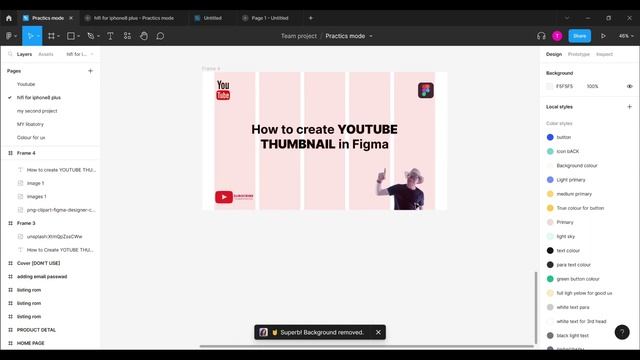Open the Resources tool
The image size is (640, 360).
[127, 36]
